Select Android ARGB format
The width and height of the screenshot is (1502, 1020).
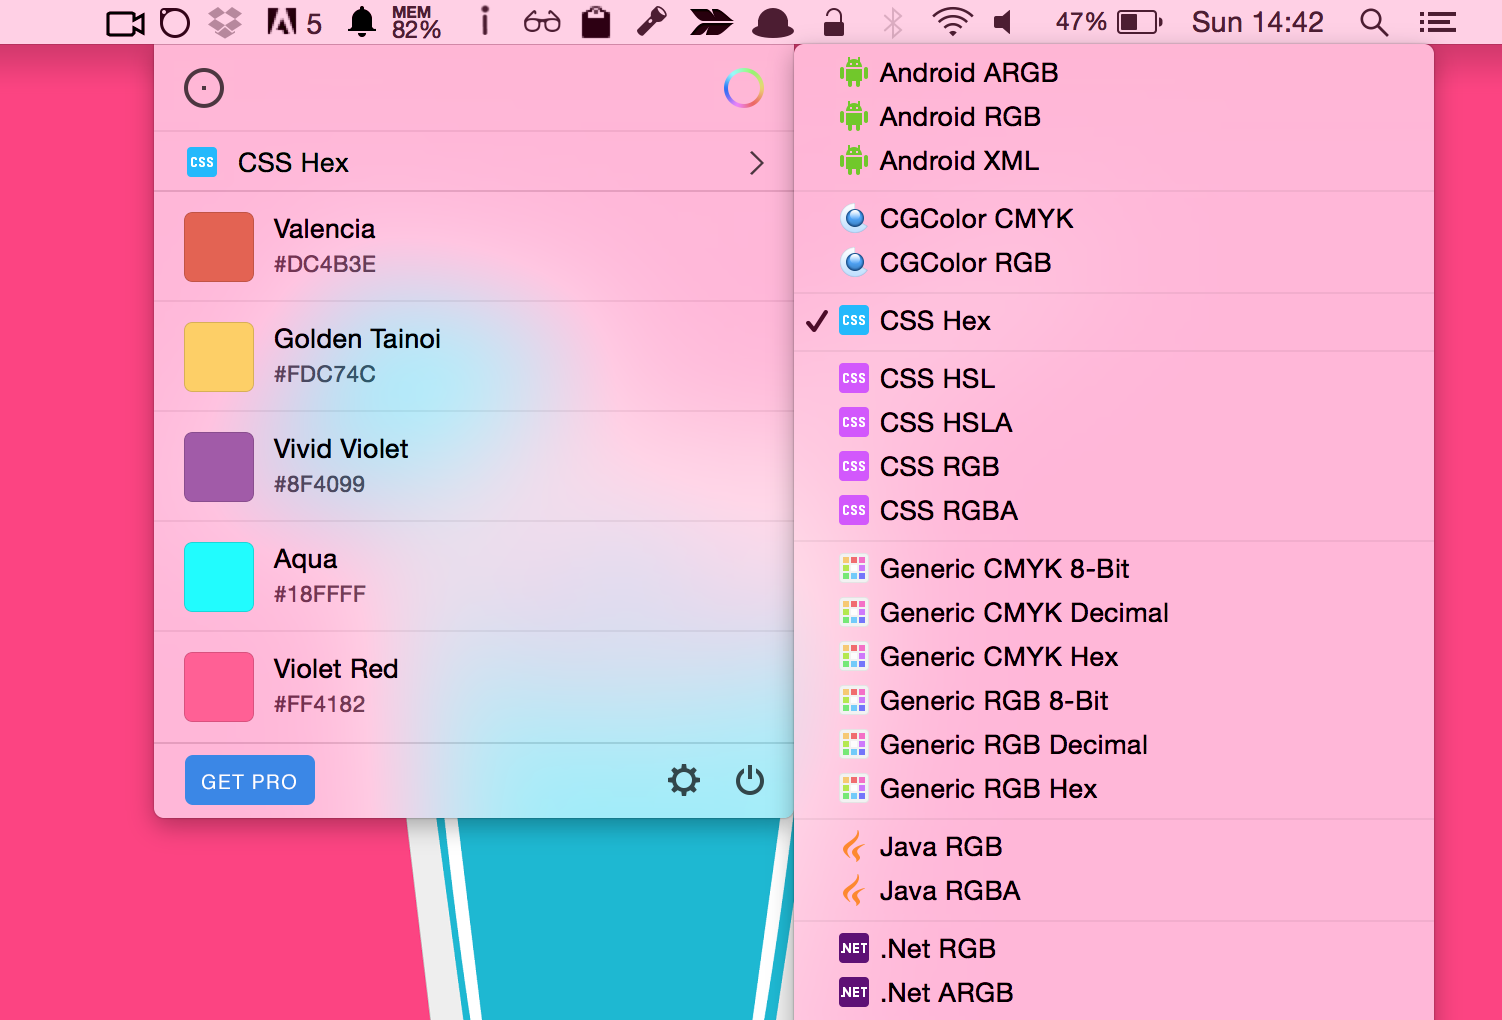click(1114, 73)
